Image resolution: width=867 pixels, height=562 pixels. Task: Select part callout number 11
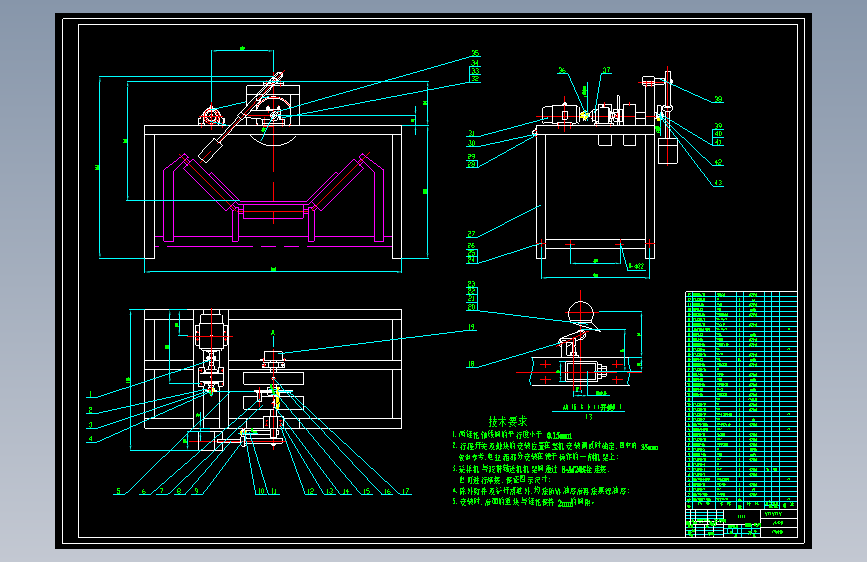click(x=275, y=491)
